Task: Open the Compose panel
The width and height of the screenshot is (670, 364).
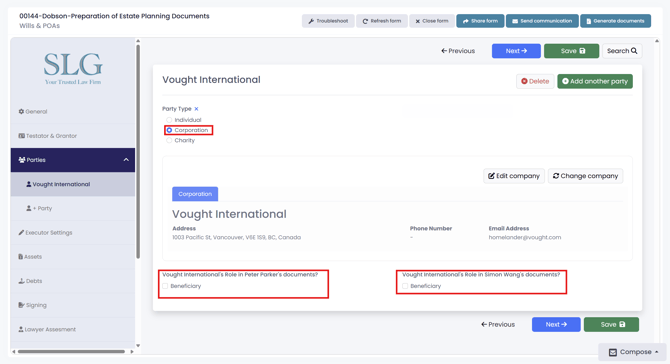Action: (632, 352)
